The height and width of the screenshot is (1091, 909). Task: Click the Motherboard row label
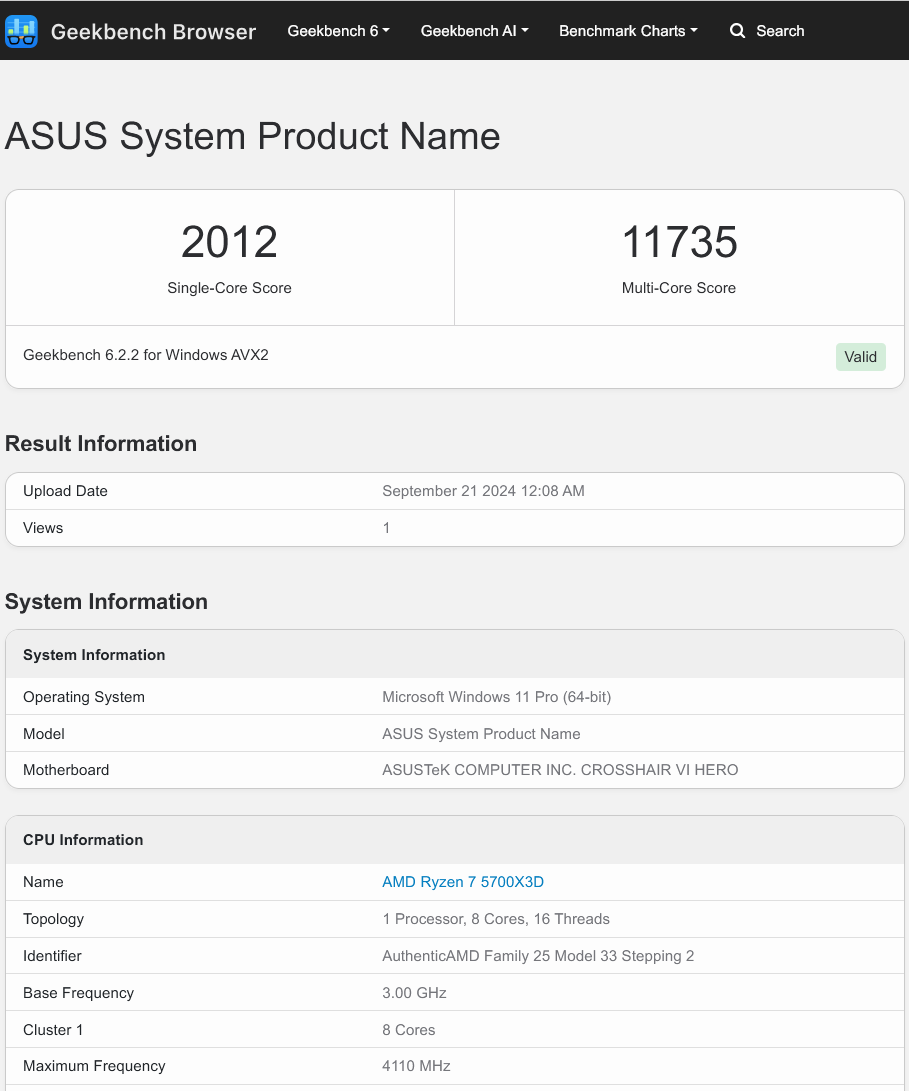(x=66, y=770)
